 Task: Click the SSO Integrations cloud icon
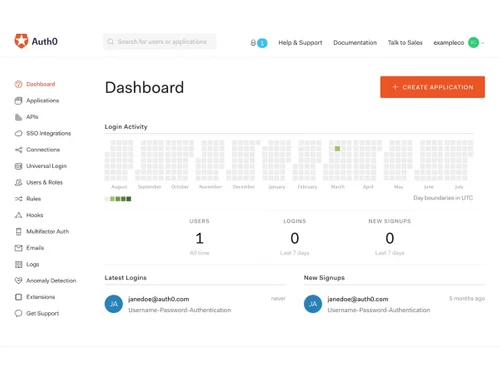[x=18, y=133]
